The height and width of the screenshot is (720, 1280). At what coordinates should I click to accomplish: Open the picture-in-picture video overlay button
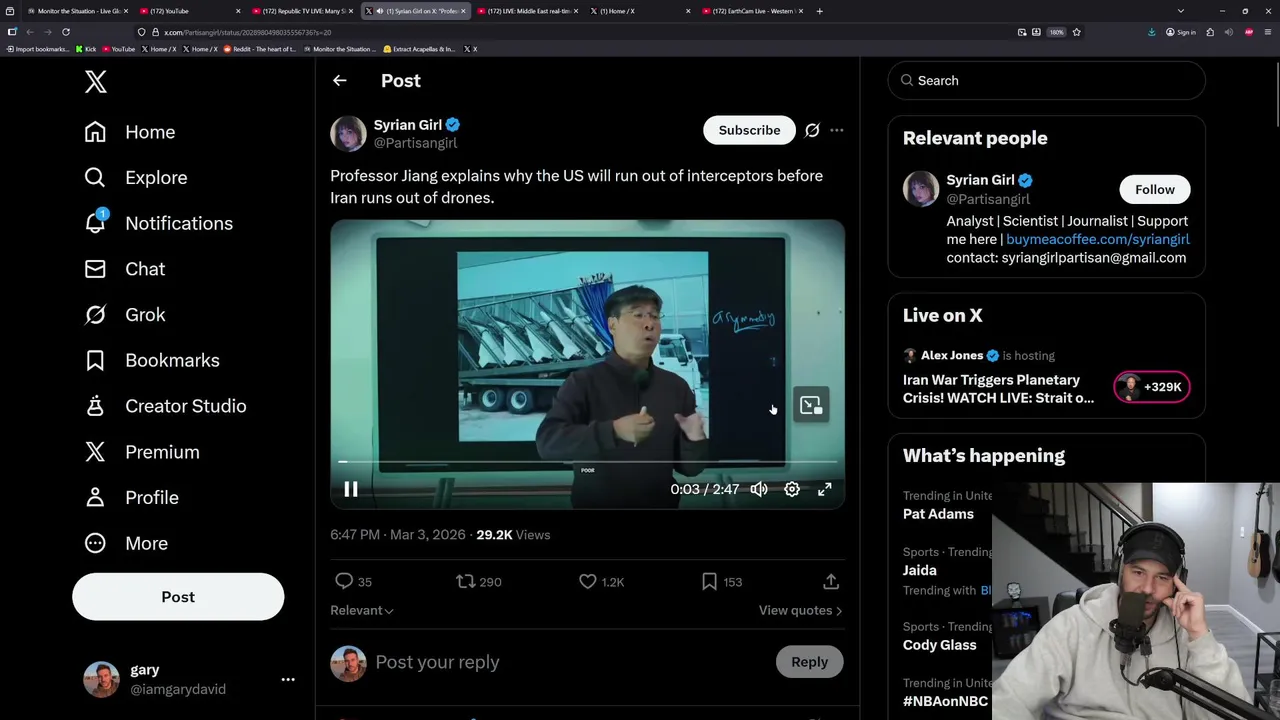811,405
